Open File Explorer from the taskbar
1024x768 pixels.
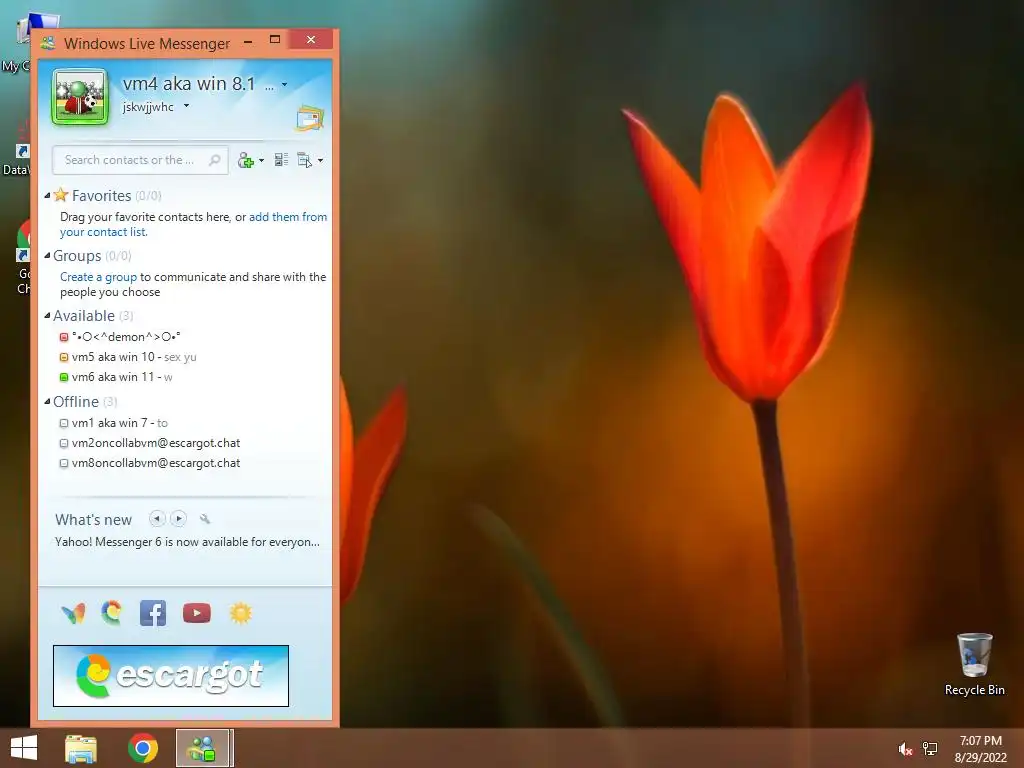coord(81,748)
